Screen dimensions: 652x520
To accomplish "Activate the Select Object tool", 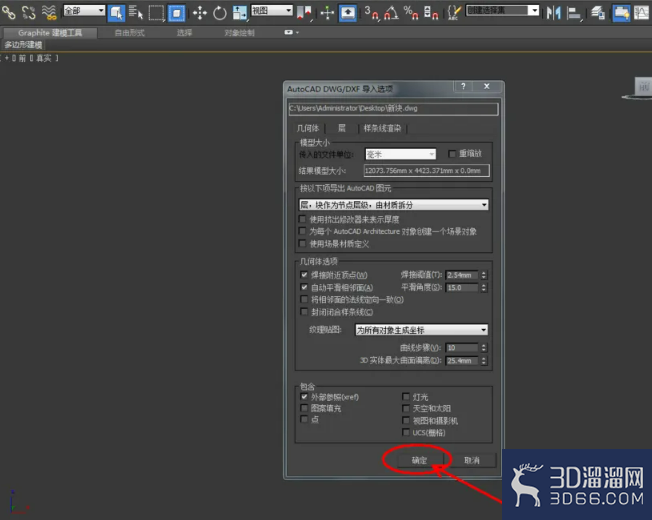I will click(x=116, y=13).
